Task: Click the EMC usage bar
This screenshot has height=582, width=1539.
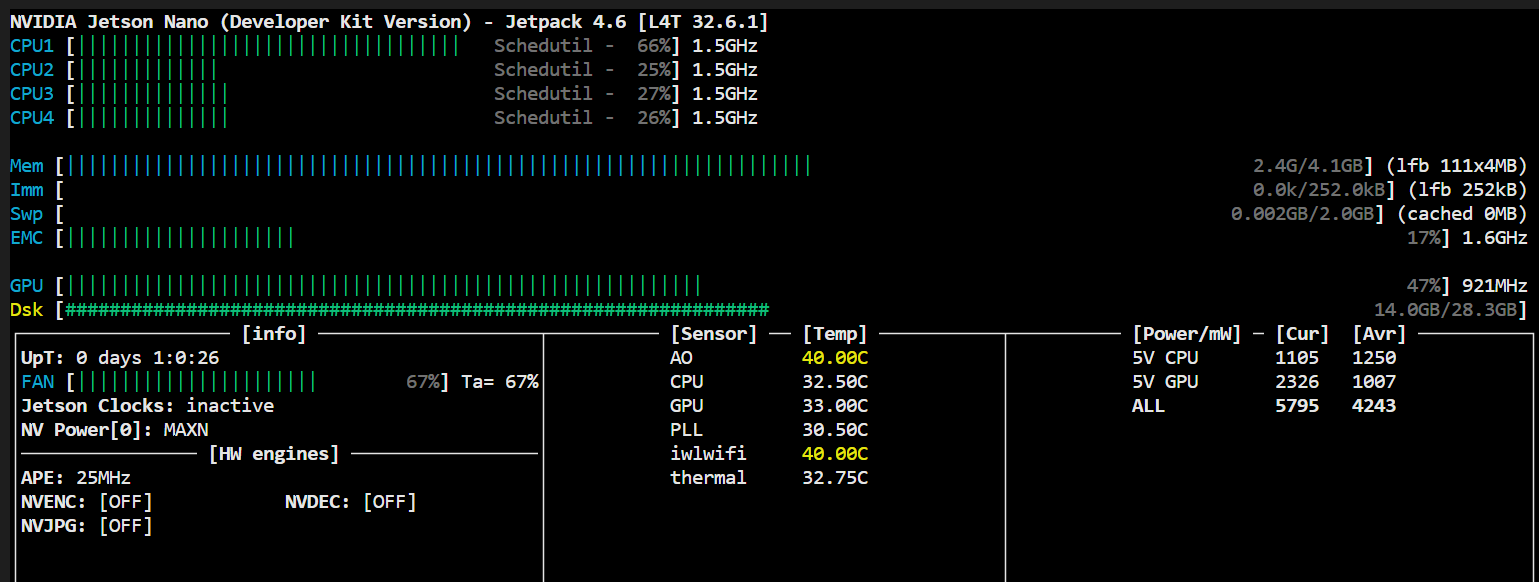Action: click(180, 238)
